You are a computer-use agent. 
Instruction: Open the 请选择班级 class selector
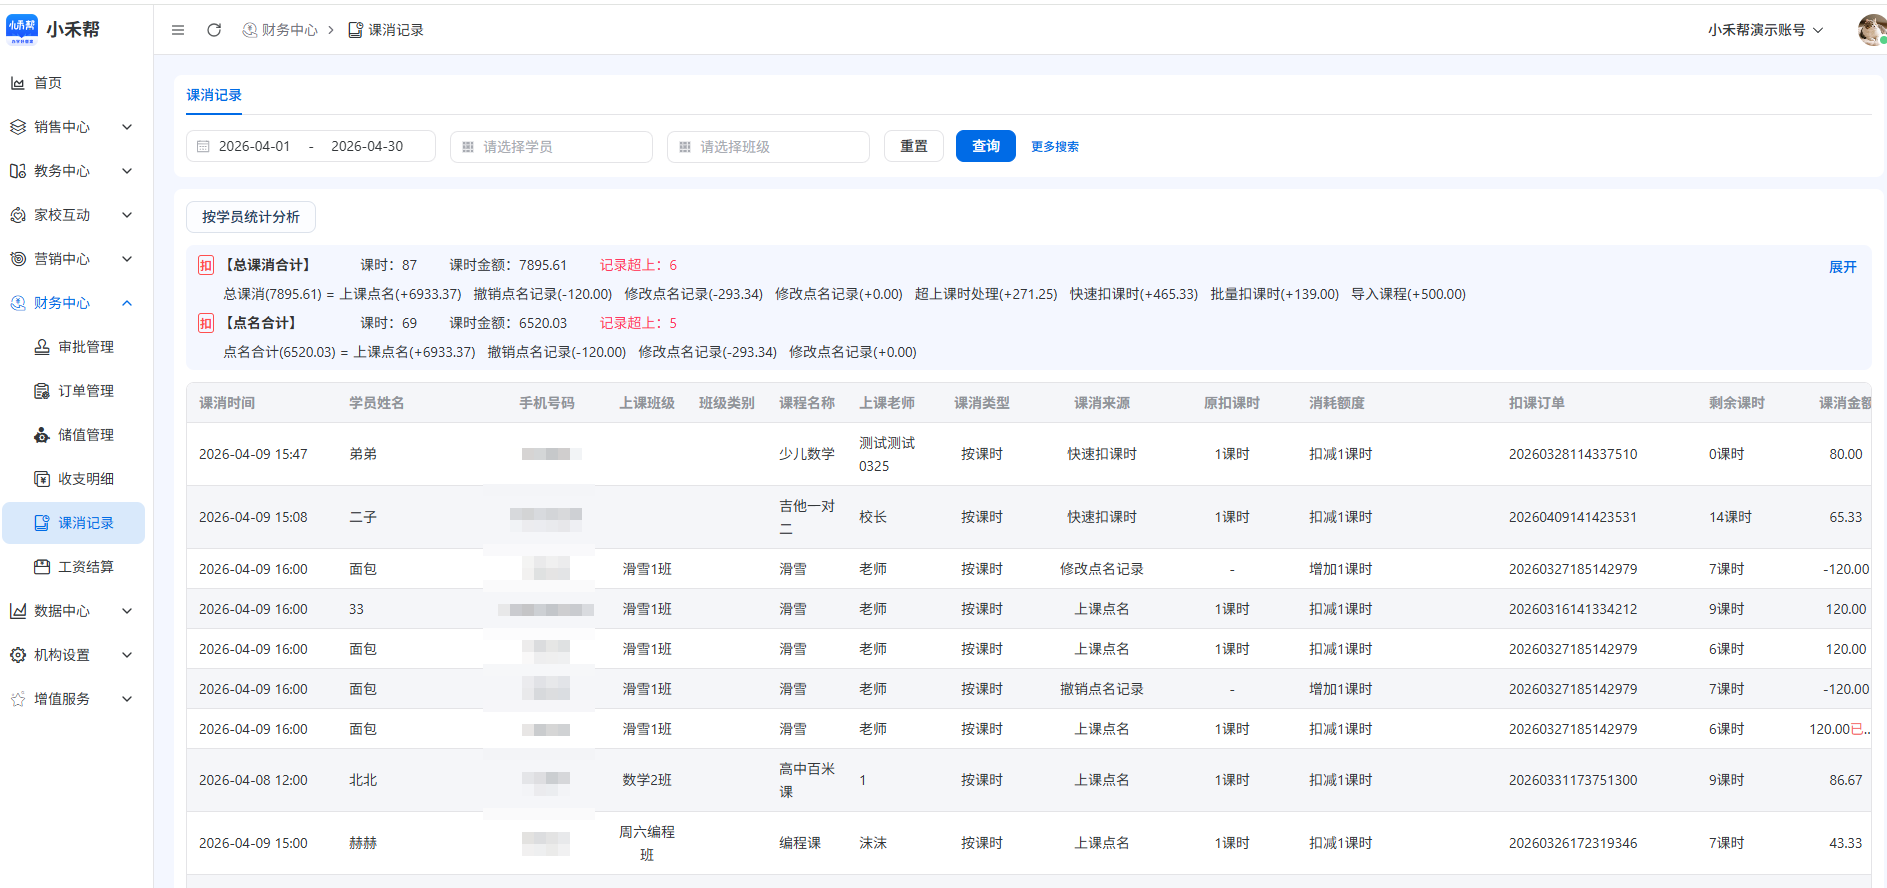click(768, 147)
